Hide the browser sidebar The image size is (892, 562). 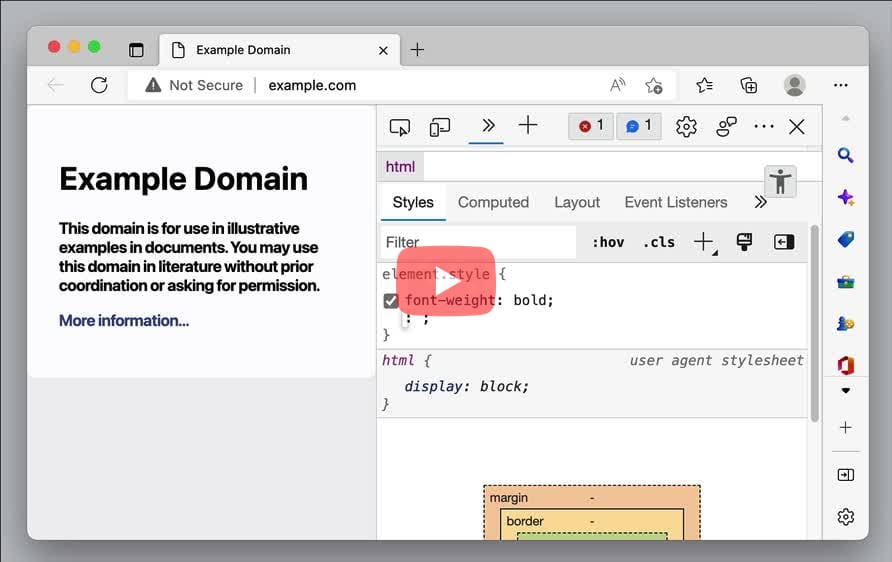click(846, 474)
